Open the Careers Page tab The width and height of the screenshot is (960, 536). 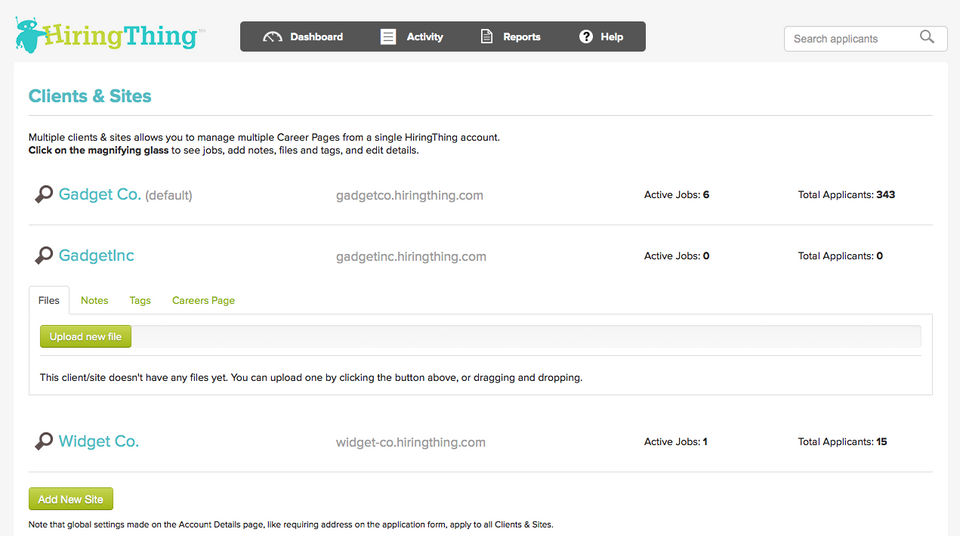[203, 300]
